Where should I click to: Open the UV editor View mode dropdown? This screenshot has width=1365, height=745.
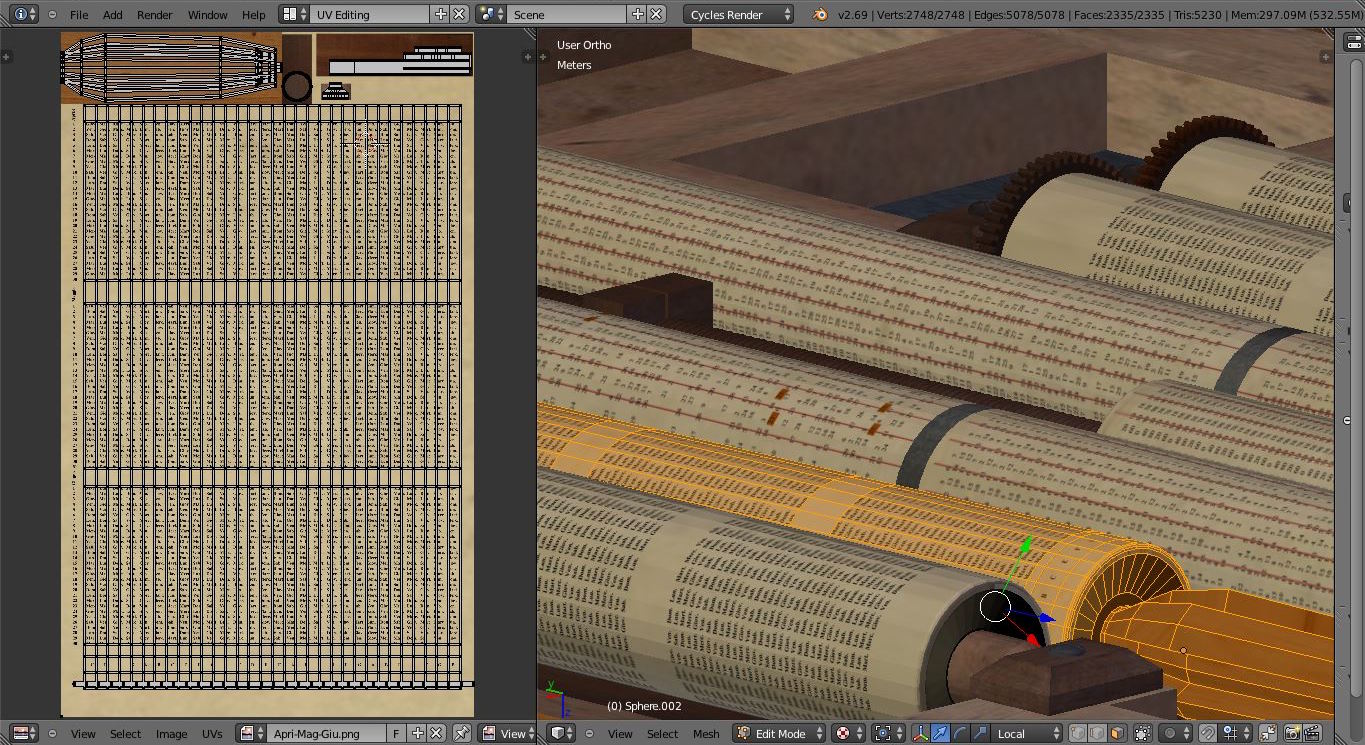click(506, 733)
